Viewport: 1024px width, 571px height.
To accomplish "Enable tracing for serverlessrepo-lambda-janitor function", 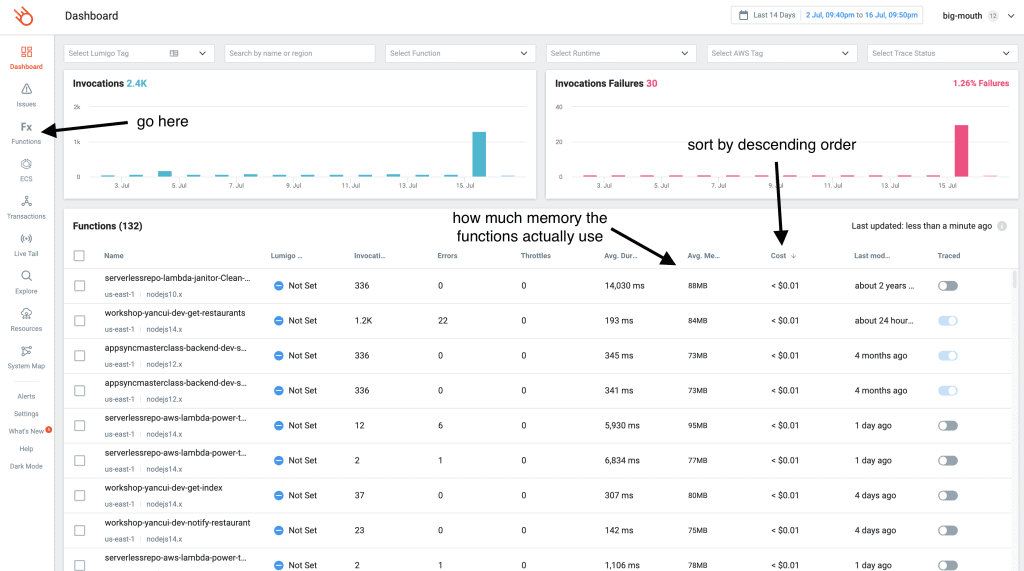I will click(947, 286).
